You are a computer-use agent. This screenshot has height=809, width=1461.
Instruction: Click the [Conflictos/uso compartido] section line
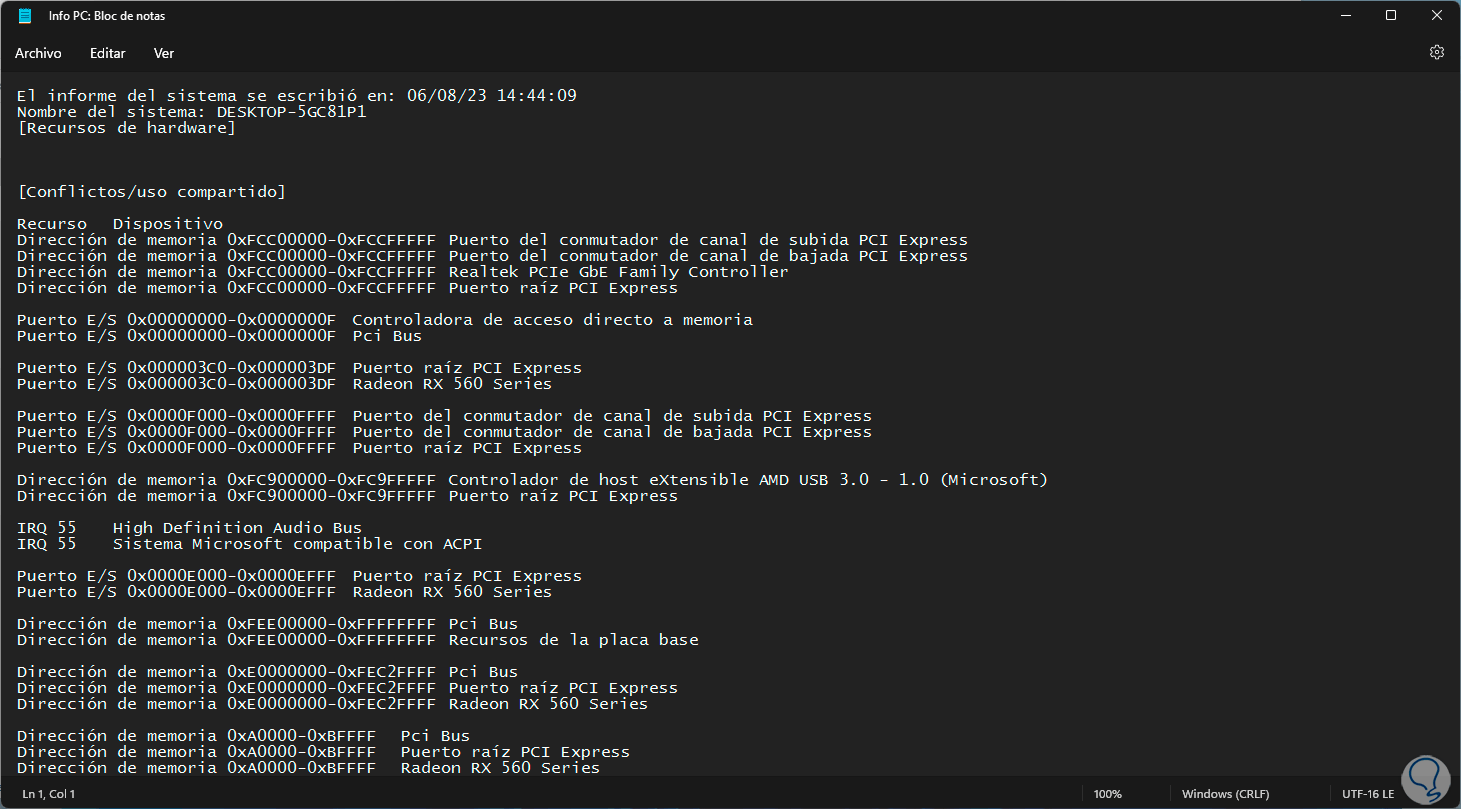pyautogui.click(x=151, y=192)
